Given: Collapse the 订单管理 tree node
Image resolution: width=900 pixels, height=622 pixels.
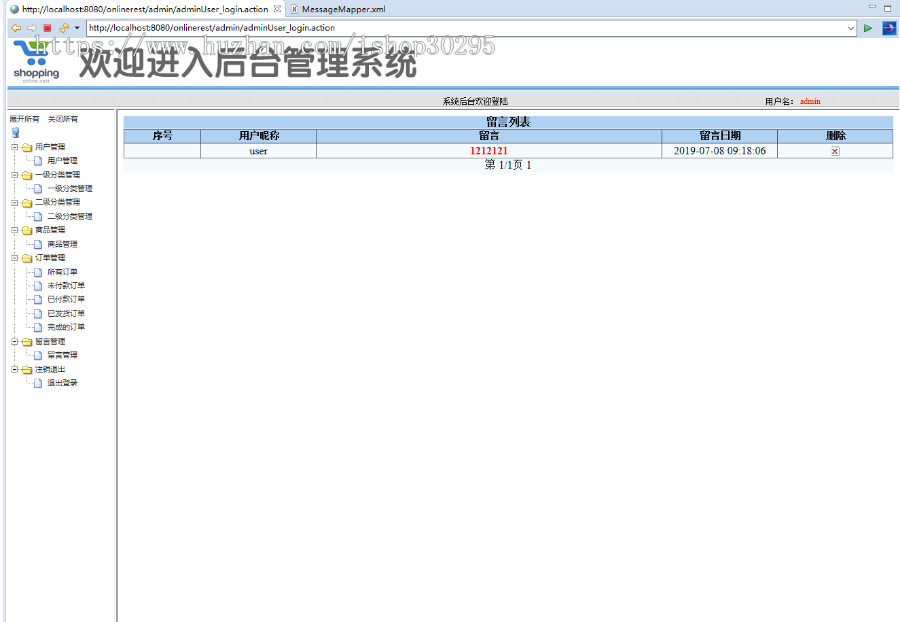Looking at the screenshot, I should [x=13, y=259].
